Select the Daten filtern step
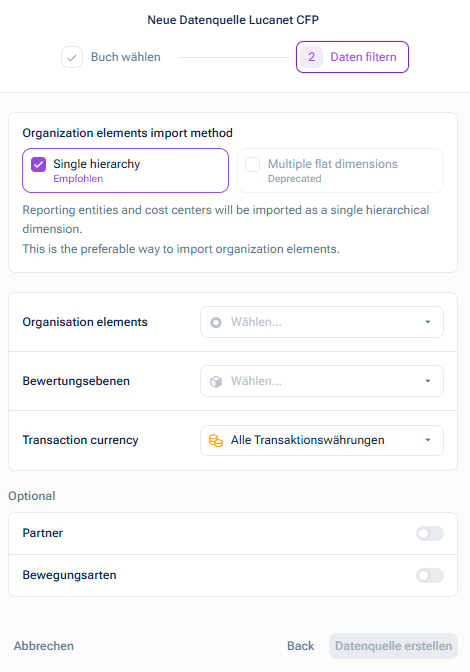 [352, 57]
